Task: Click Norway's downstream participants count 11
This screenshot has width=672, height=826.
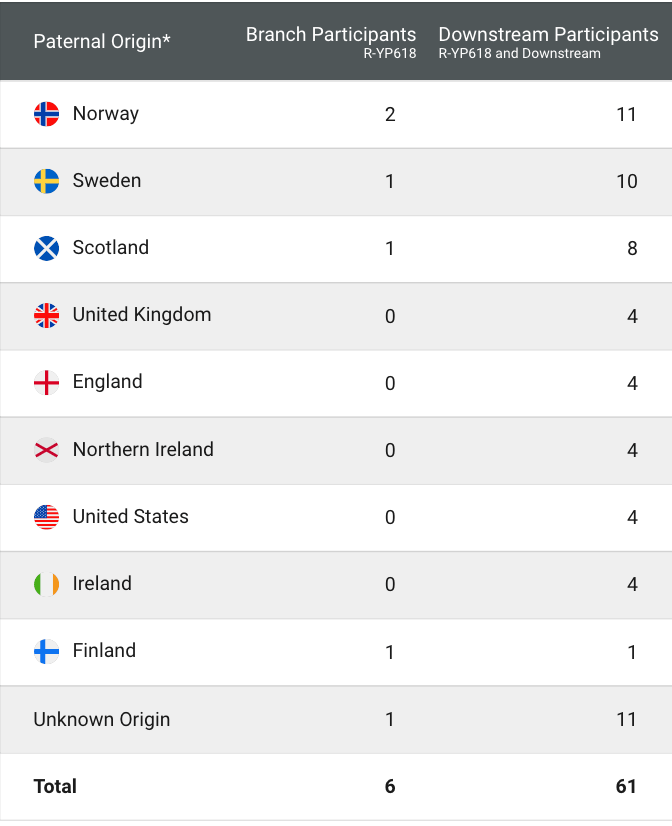Action: coord(626,114)
